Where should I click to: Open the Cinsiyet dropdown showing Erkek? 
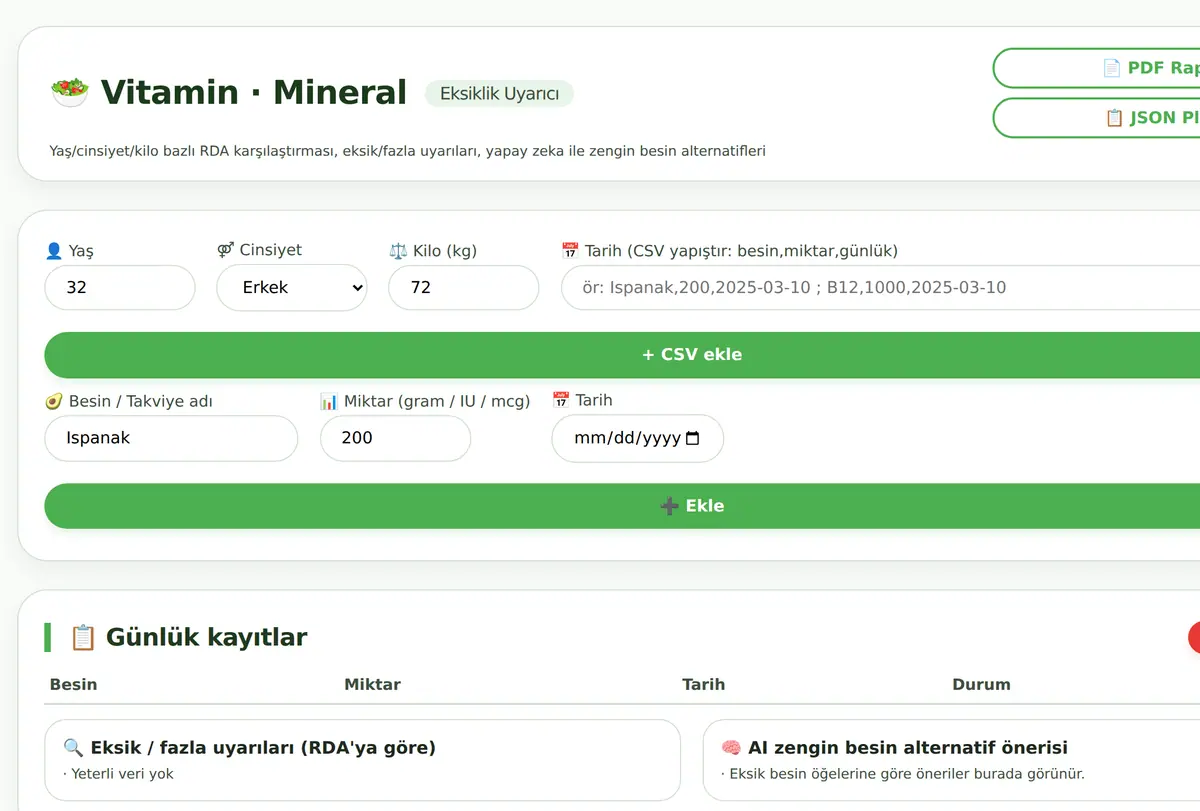[x=292, y=287]
